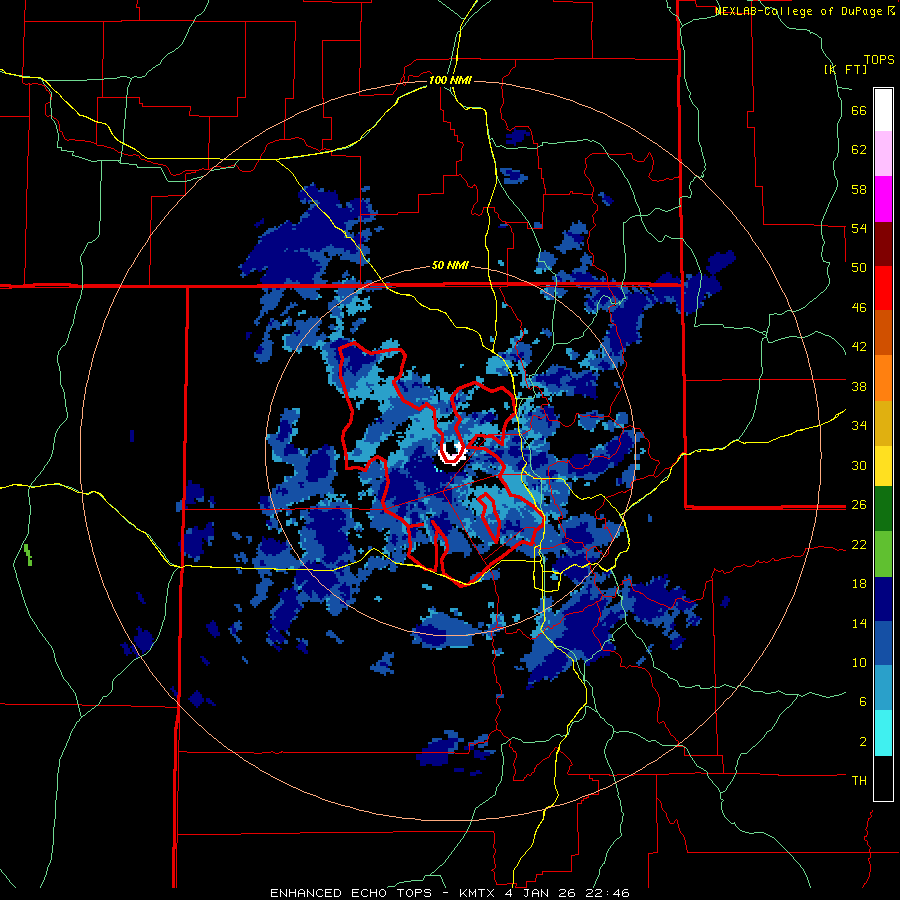The width and height of the screenshot is (900, 900).
Task: Click the "TH" legend label
Action: (859, 781)
